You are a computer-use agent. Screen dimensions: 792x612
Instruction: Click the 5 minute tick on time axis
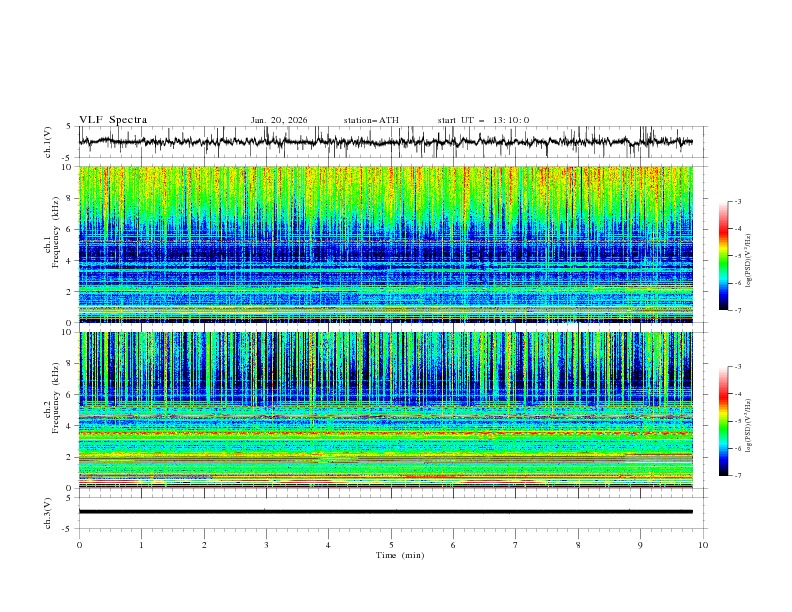tap(391, 544)
